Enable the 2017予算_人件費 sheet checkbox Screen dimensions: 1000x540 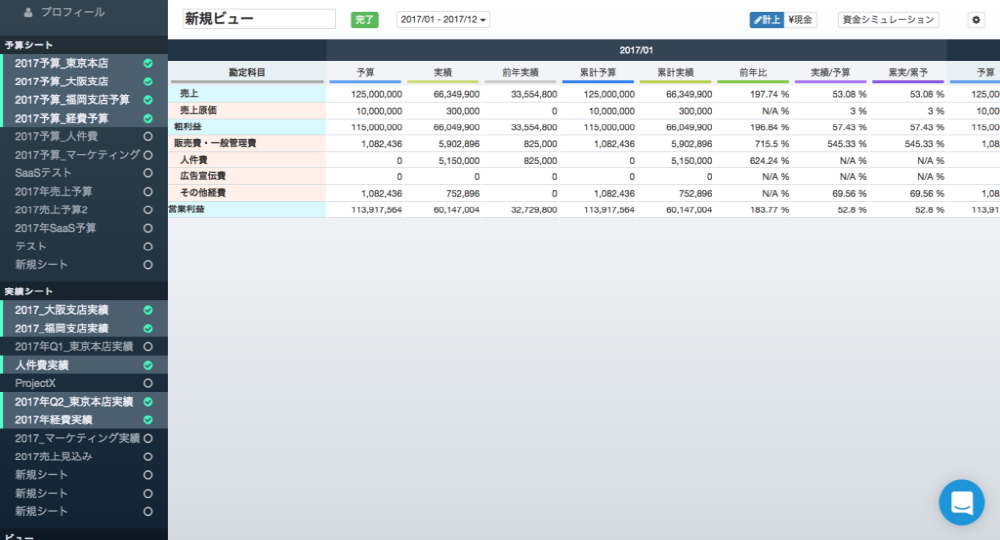coord(148,136)
